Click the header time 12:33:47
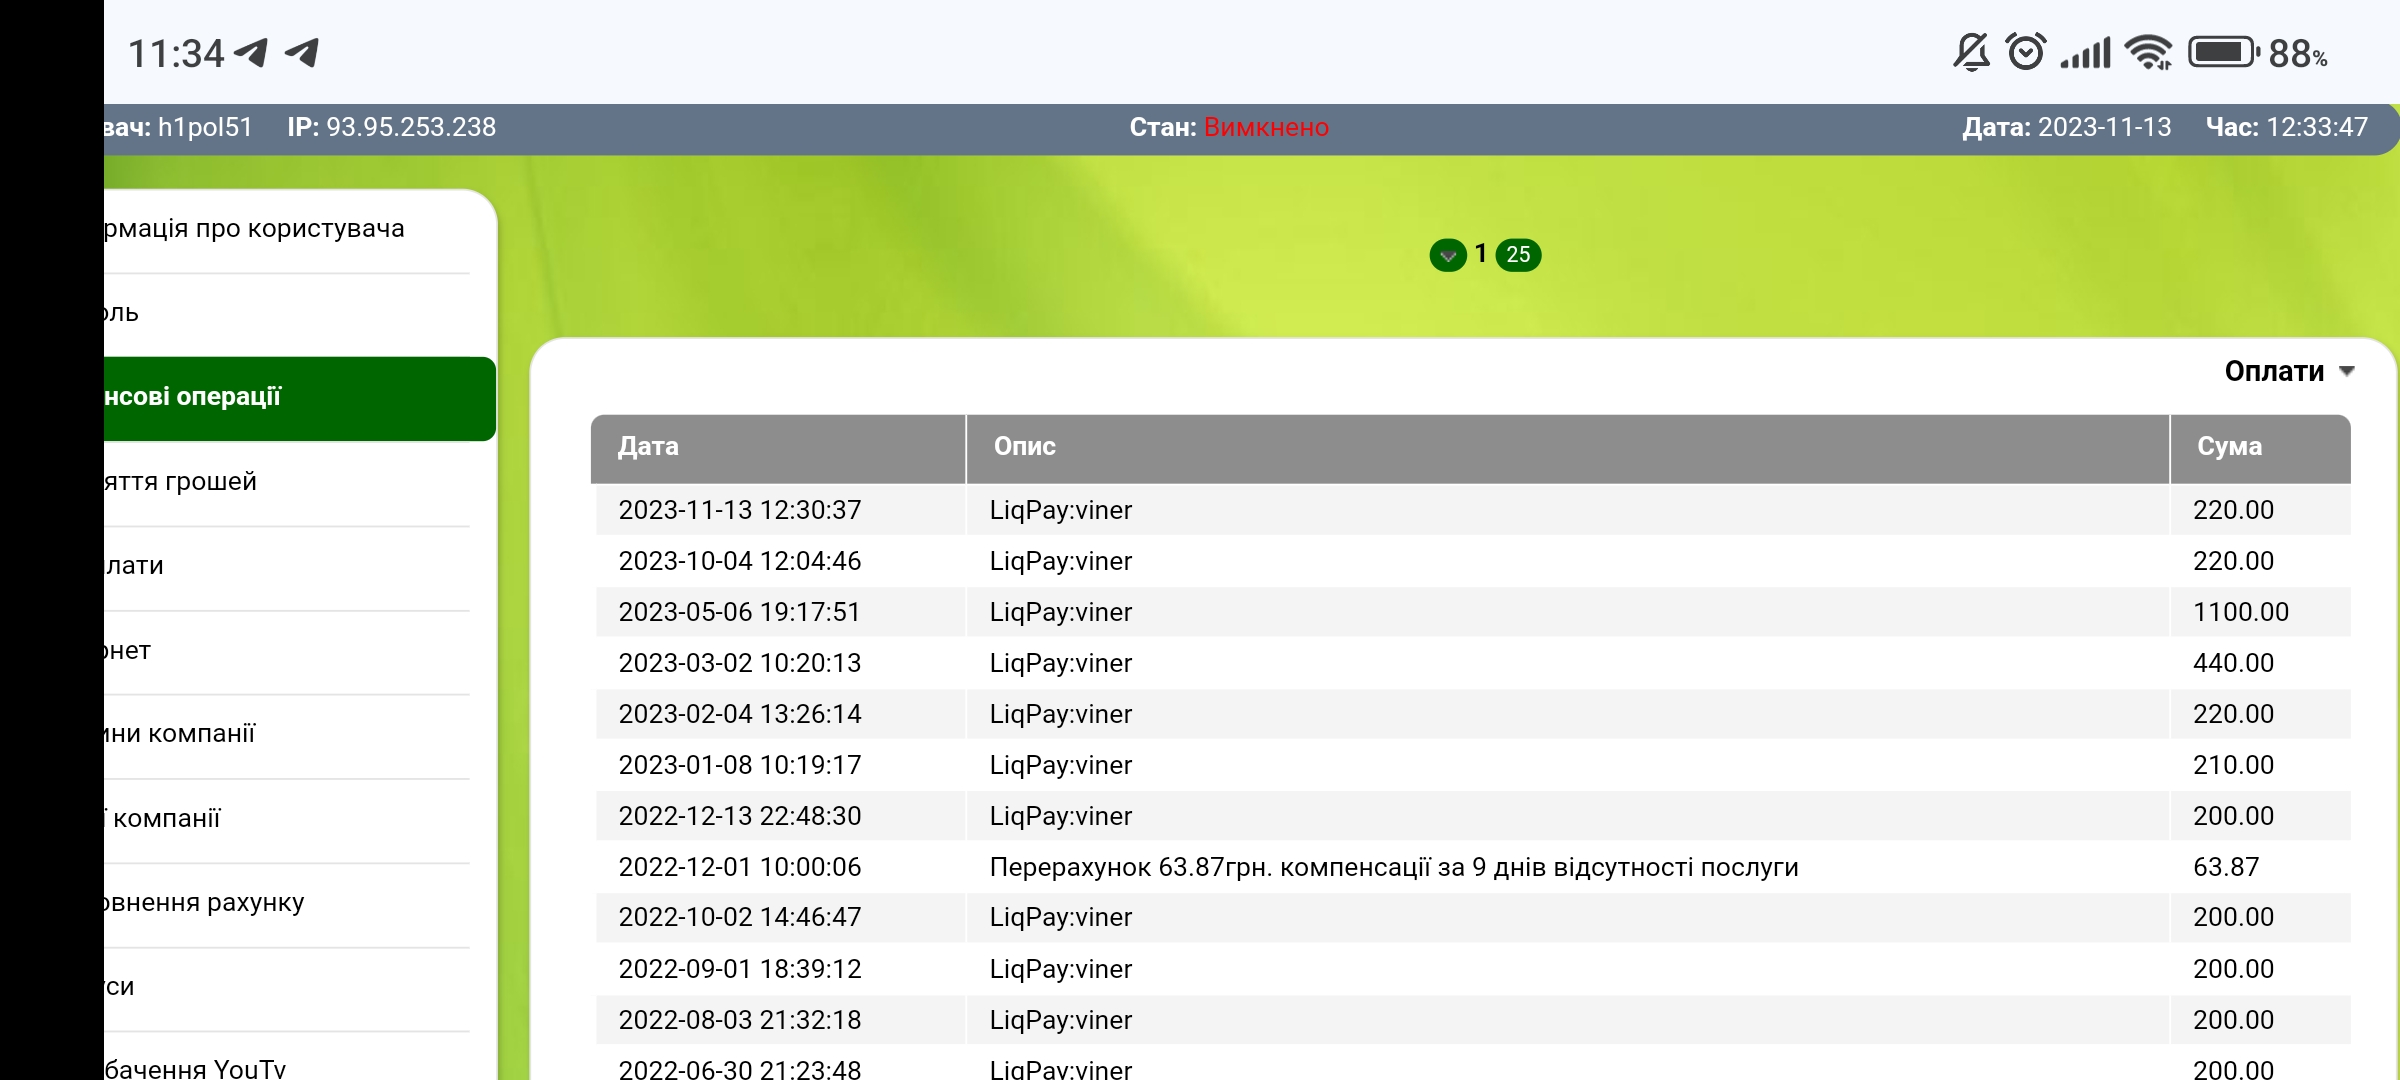2400x1080 pixels. coord(2316,127)
